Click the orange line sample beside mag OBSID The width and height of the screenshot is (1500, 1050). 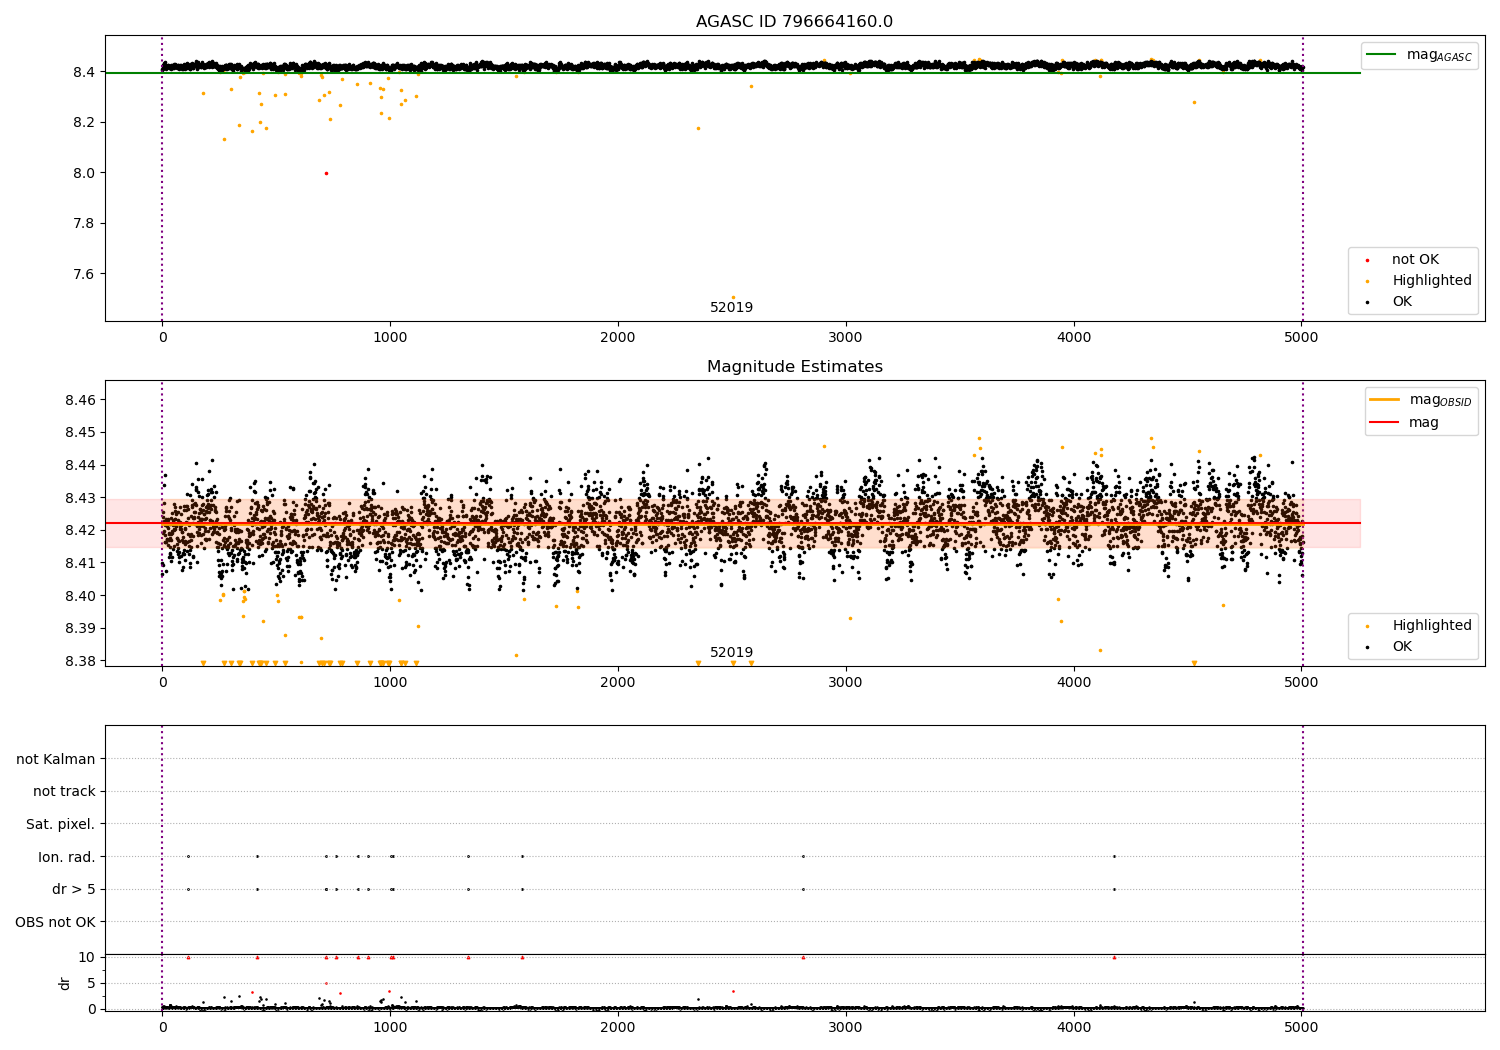(1384, 400)
